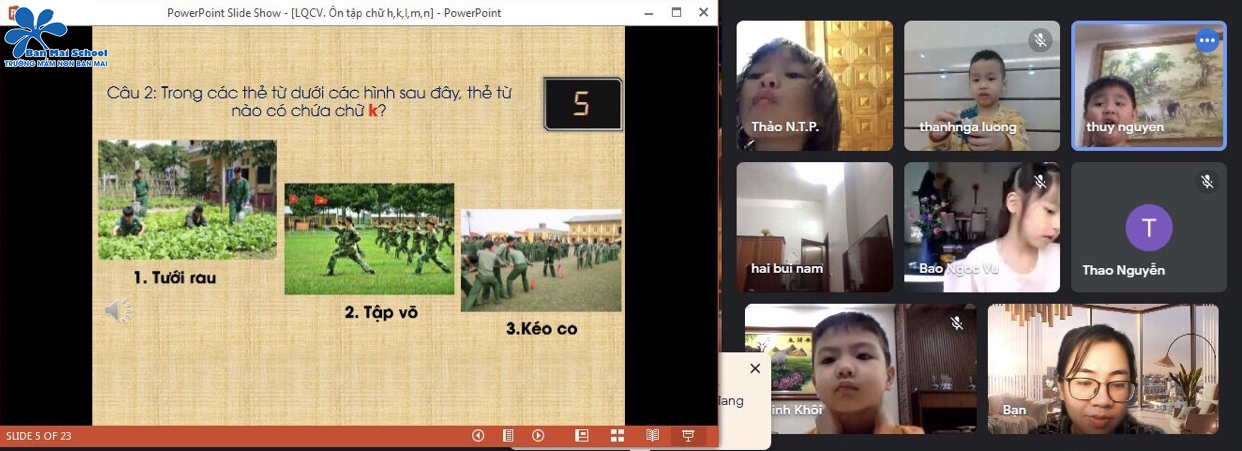Image resolution: width=1242 pixels, height=451 pixels.
Task: Play the audio speaker icon on slide
Action: pos(118,311)
